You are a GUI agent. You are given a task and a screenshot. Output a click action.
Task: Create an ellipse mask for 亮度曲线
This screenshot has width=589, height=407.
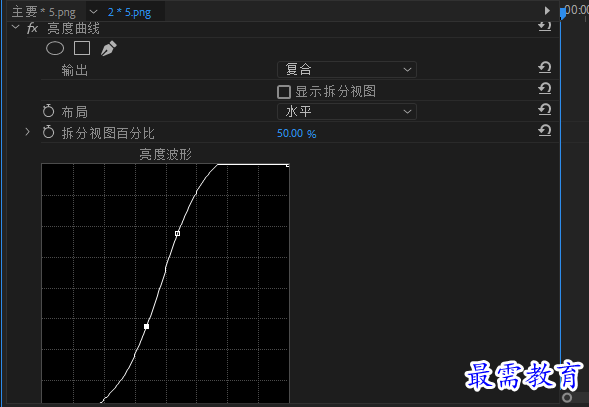click(55, 48)
